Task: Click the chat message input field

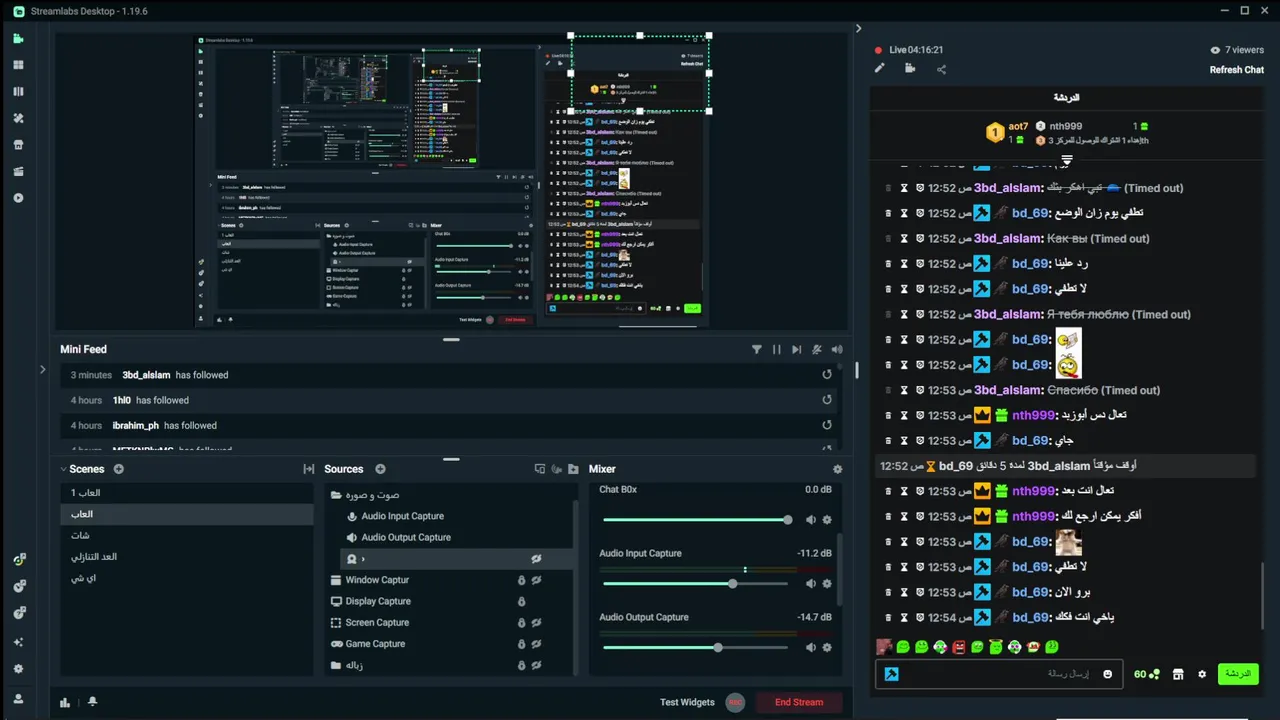Action: click(x=1000, y=674)
